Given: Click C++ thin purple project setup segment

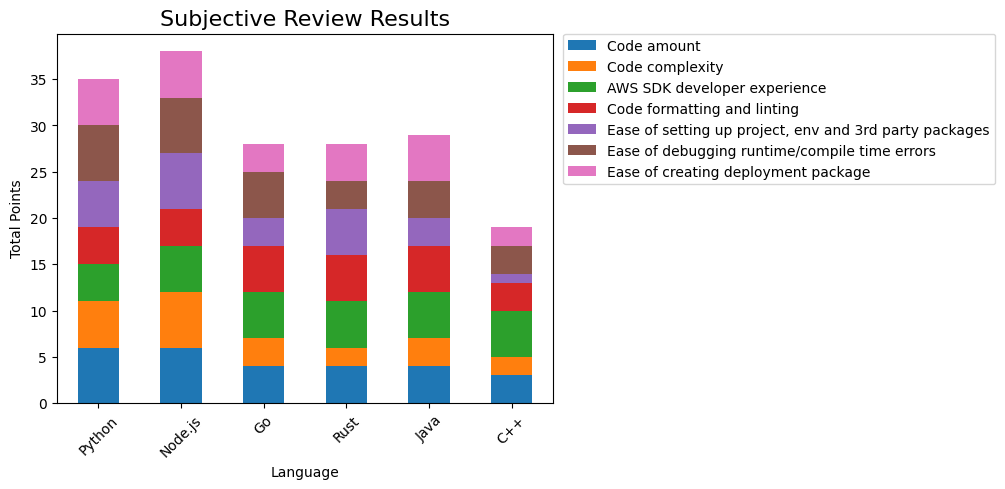Looking at the screenshot, I should click(x=511, y=278).
